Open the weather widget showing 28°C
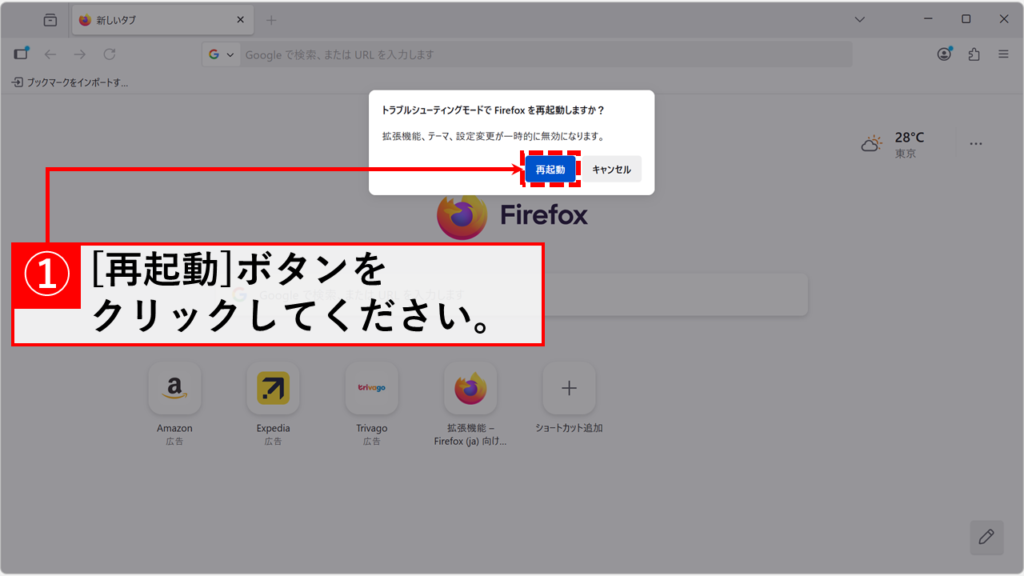The image size is (1024, 576). (x=893, y=144)
